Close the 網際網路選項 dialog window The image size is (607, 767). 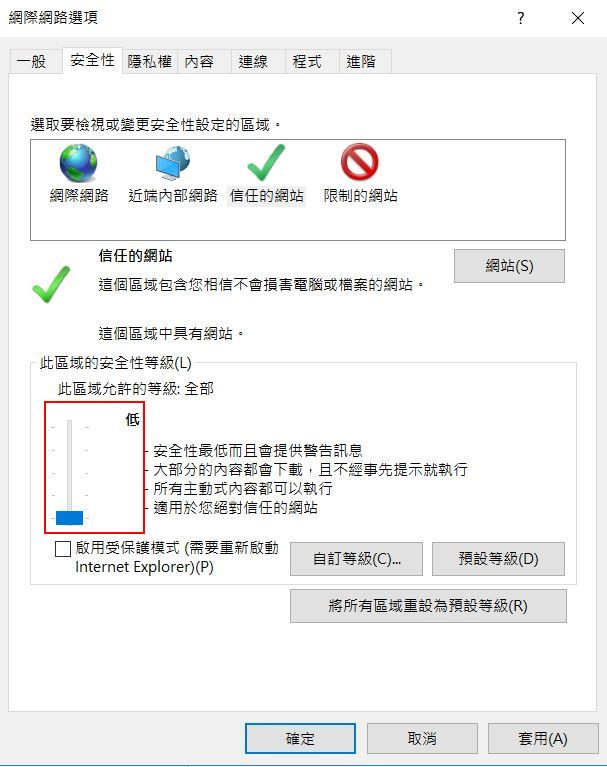click(x=578, y=18)
